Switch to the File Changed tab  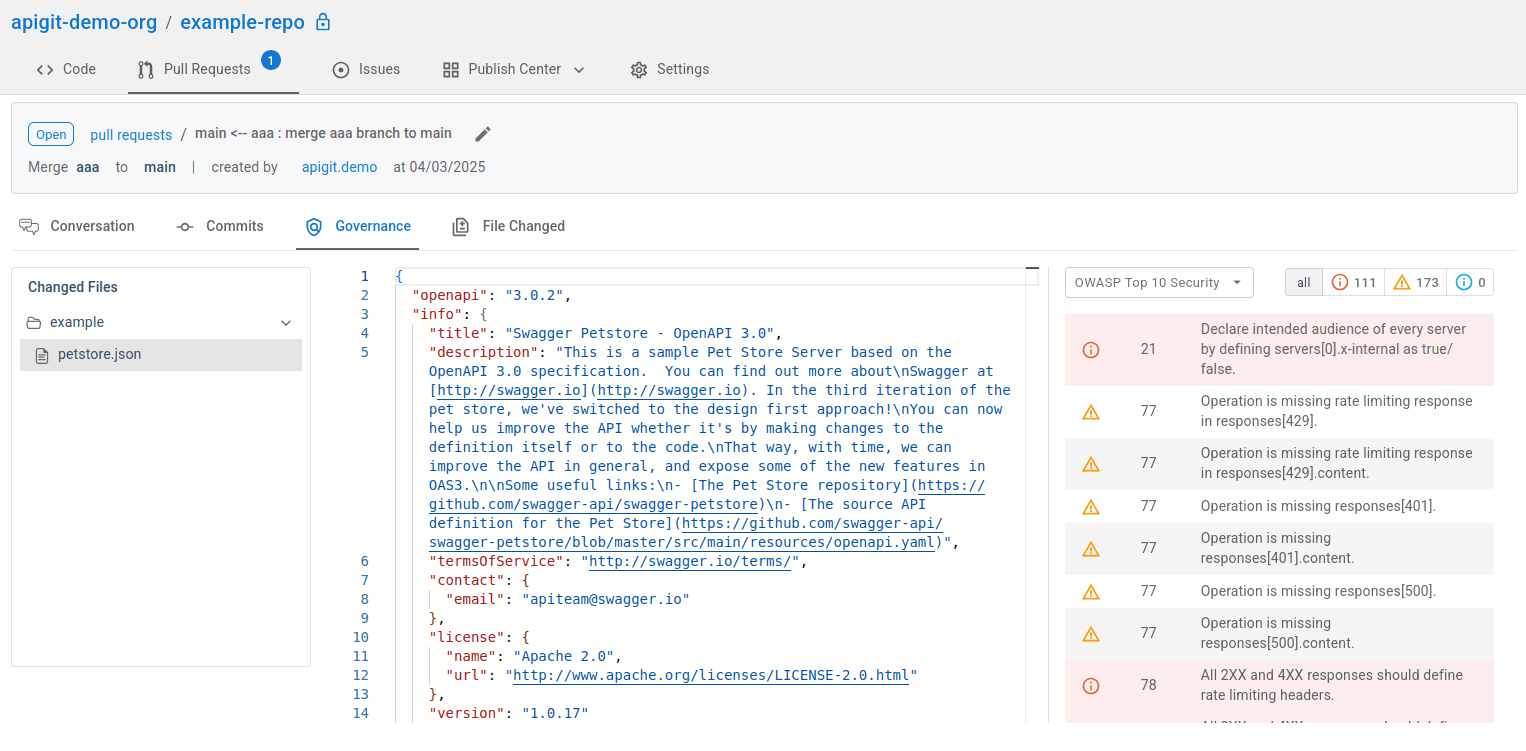509,227
